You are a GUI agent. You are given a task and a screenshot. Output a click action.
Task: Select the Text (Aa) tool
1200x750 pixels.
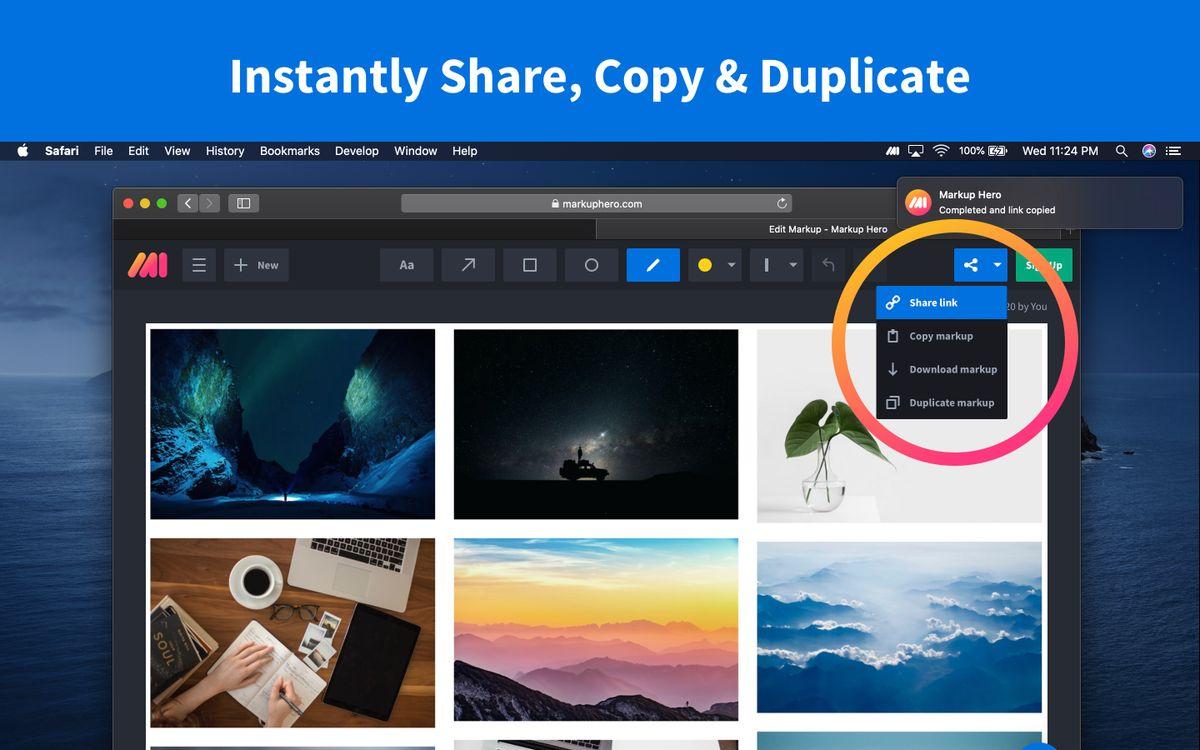(x=406, y=265)
